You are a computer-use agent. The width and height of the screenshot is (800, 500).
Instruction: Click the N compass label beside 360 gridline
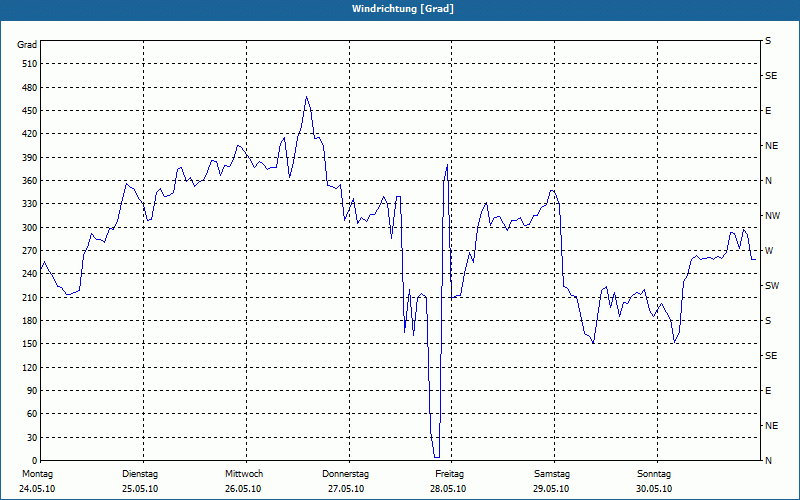click(768, 181)
